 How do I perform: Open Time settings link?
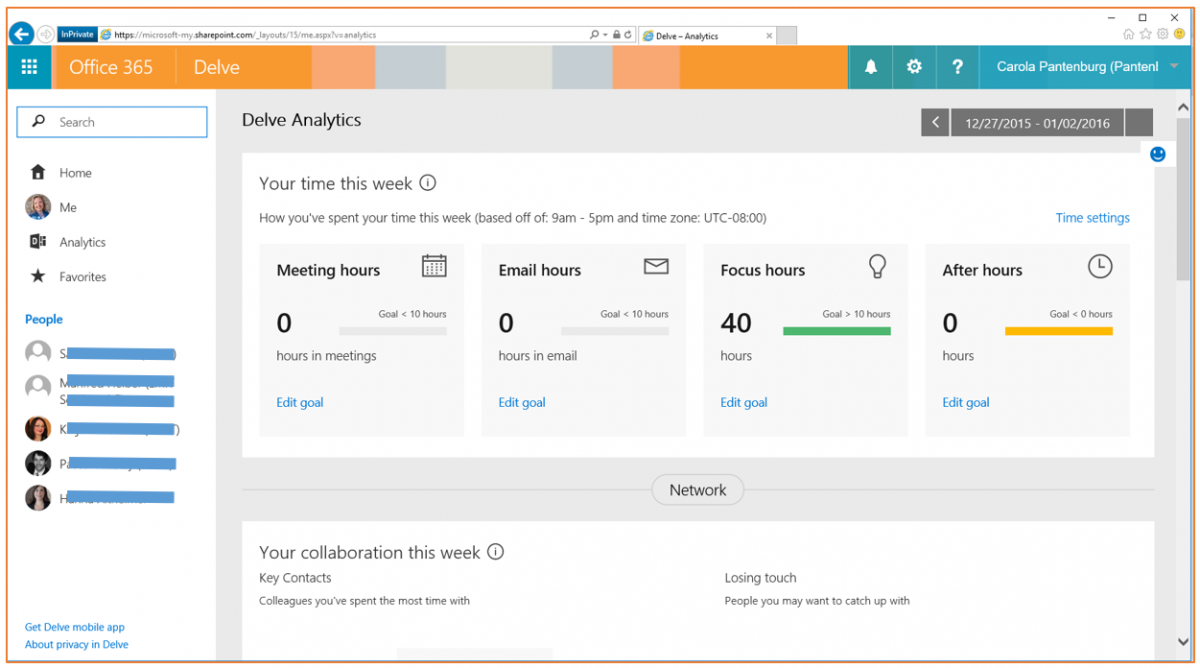click(1093, 218)
